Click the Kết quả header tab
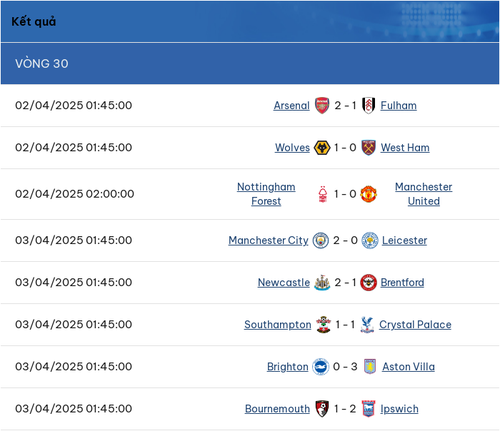The width and height of the screenshot is (500, 431). pos(34,22)
